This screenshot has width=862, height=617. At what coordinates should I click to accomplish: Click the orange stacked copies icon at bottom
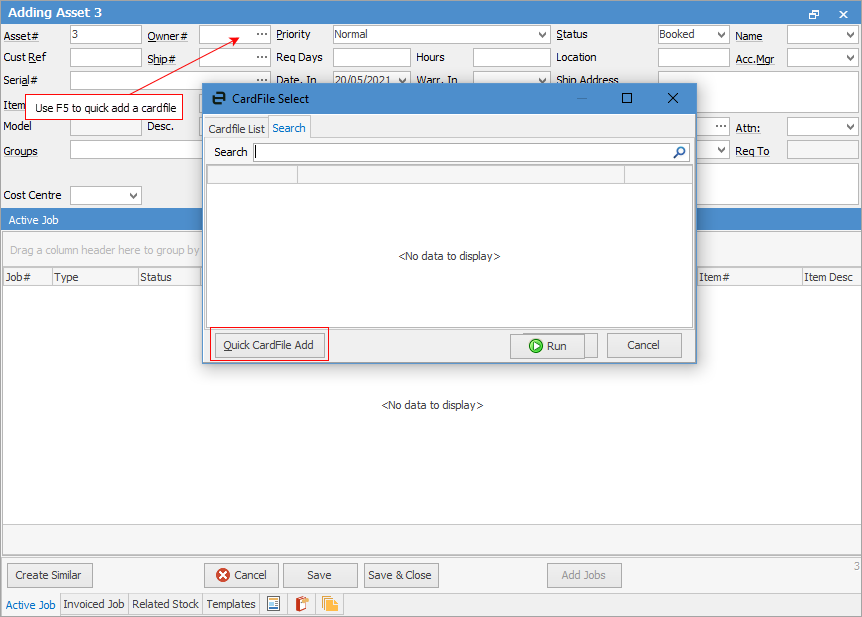click(x=329, y=604)
